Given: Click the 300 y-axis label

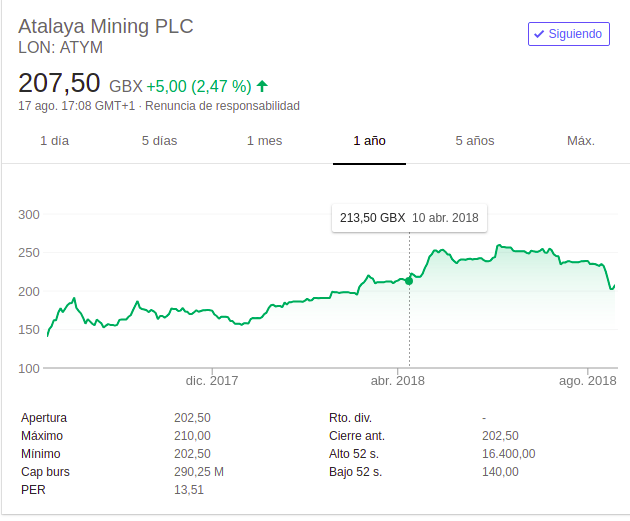Looking at the screenshot, I should click(x=29, y=215).
